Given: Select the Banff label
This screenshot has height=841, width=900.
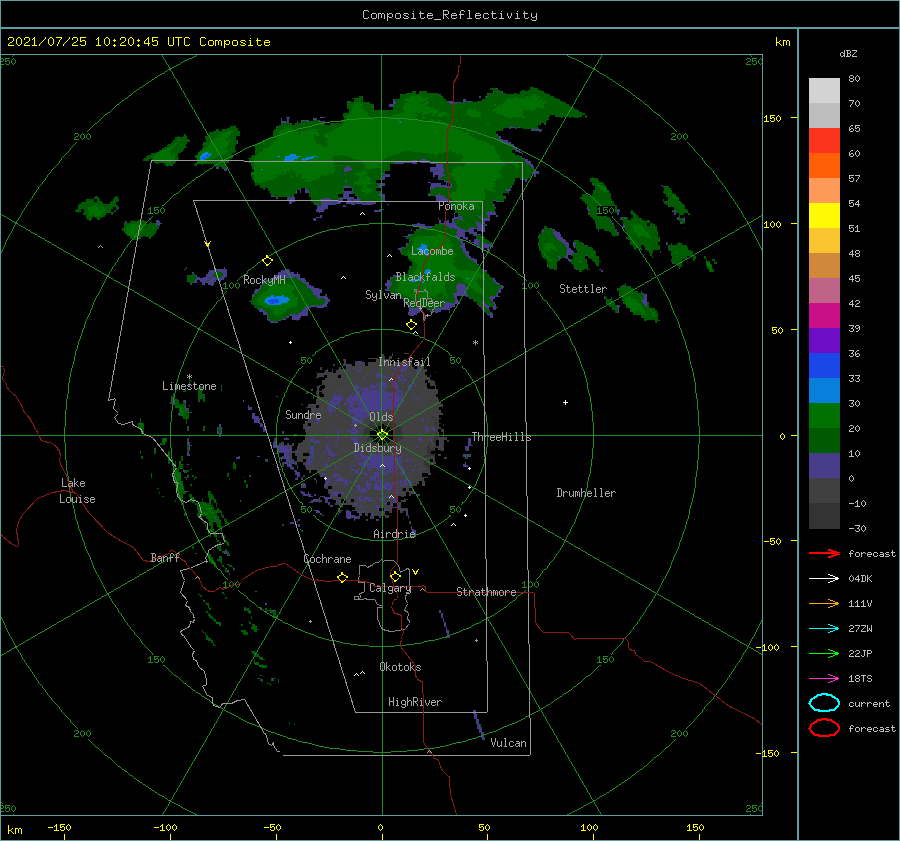Looking at the screenshot, I should pos(165,557).
